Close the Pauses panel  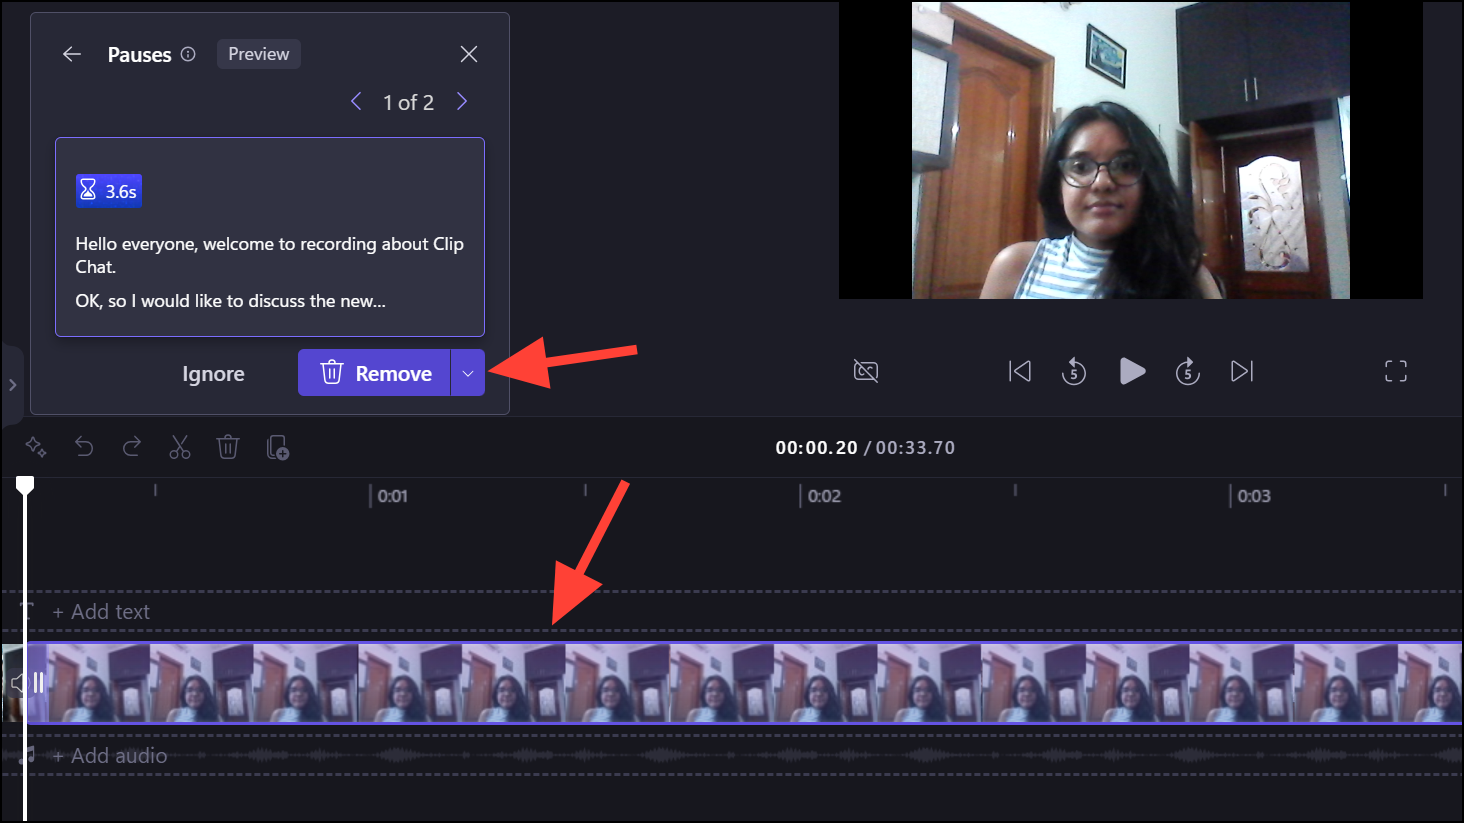(469, 54)
